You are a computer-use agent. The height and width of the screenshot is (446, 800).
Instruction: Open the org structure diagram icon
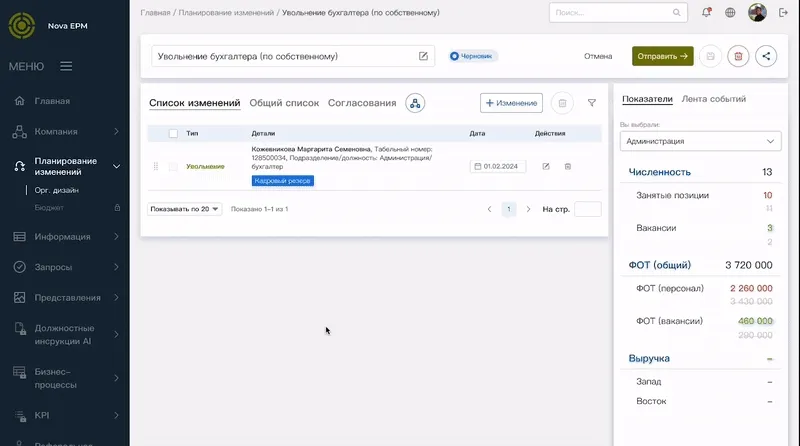(415, 103)
